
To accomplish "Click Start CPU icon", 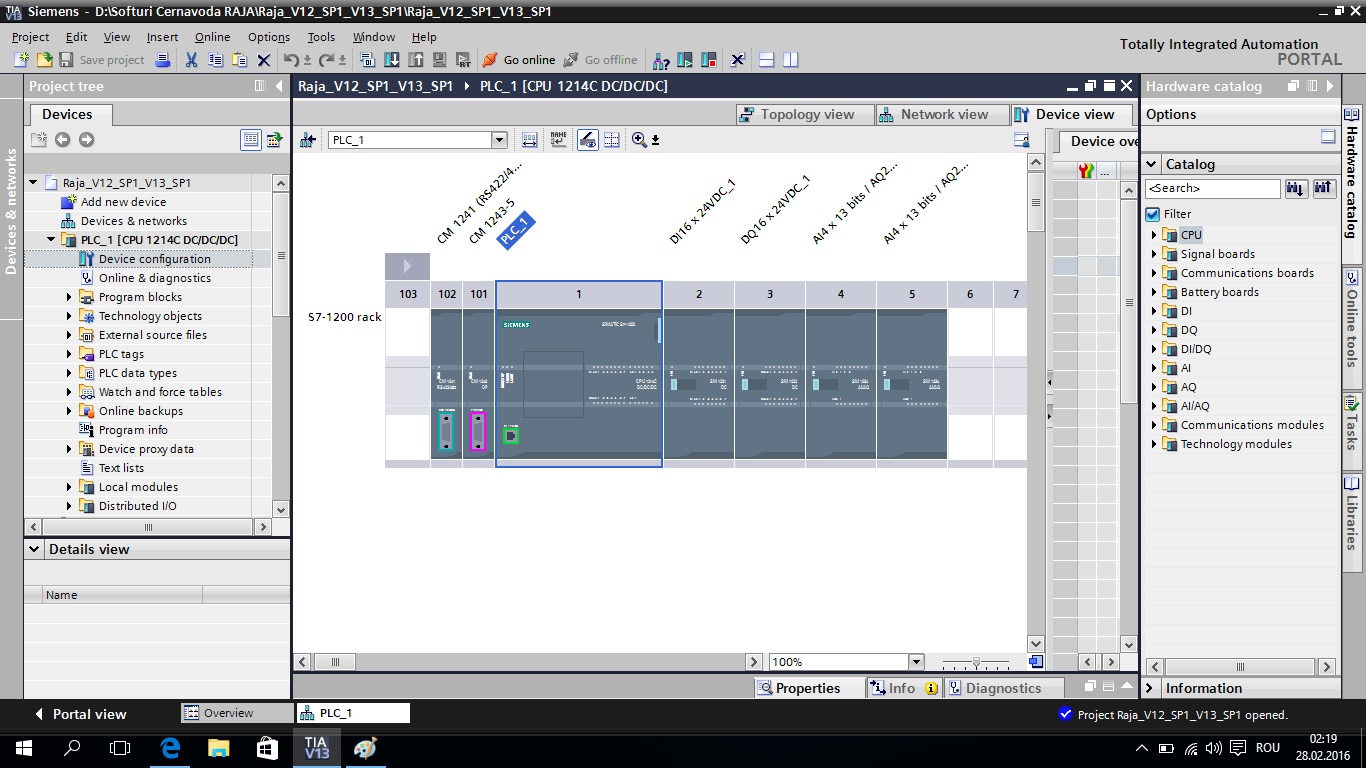I will pyautogui.click(x=685, y=60).
